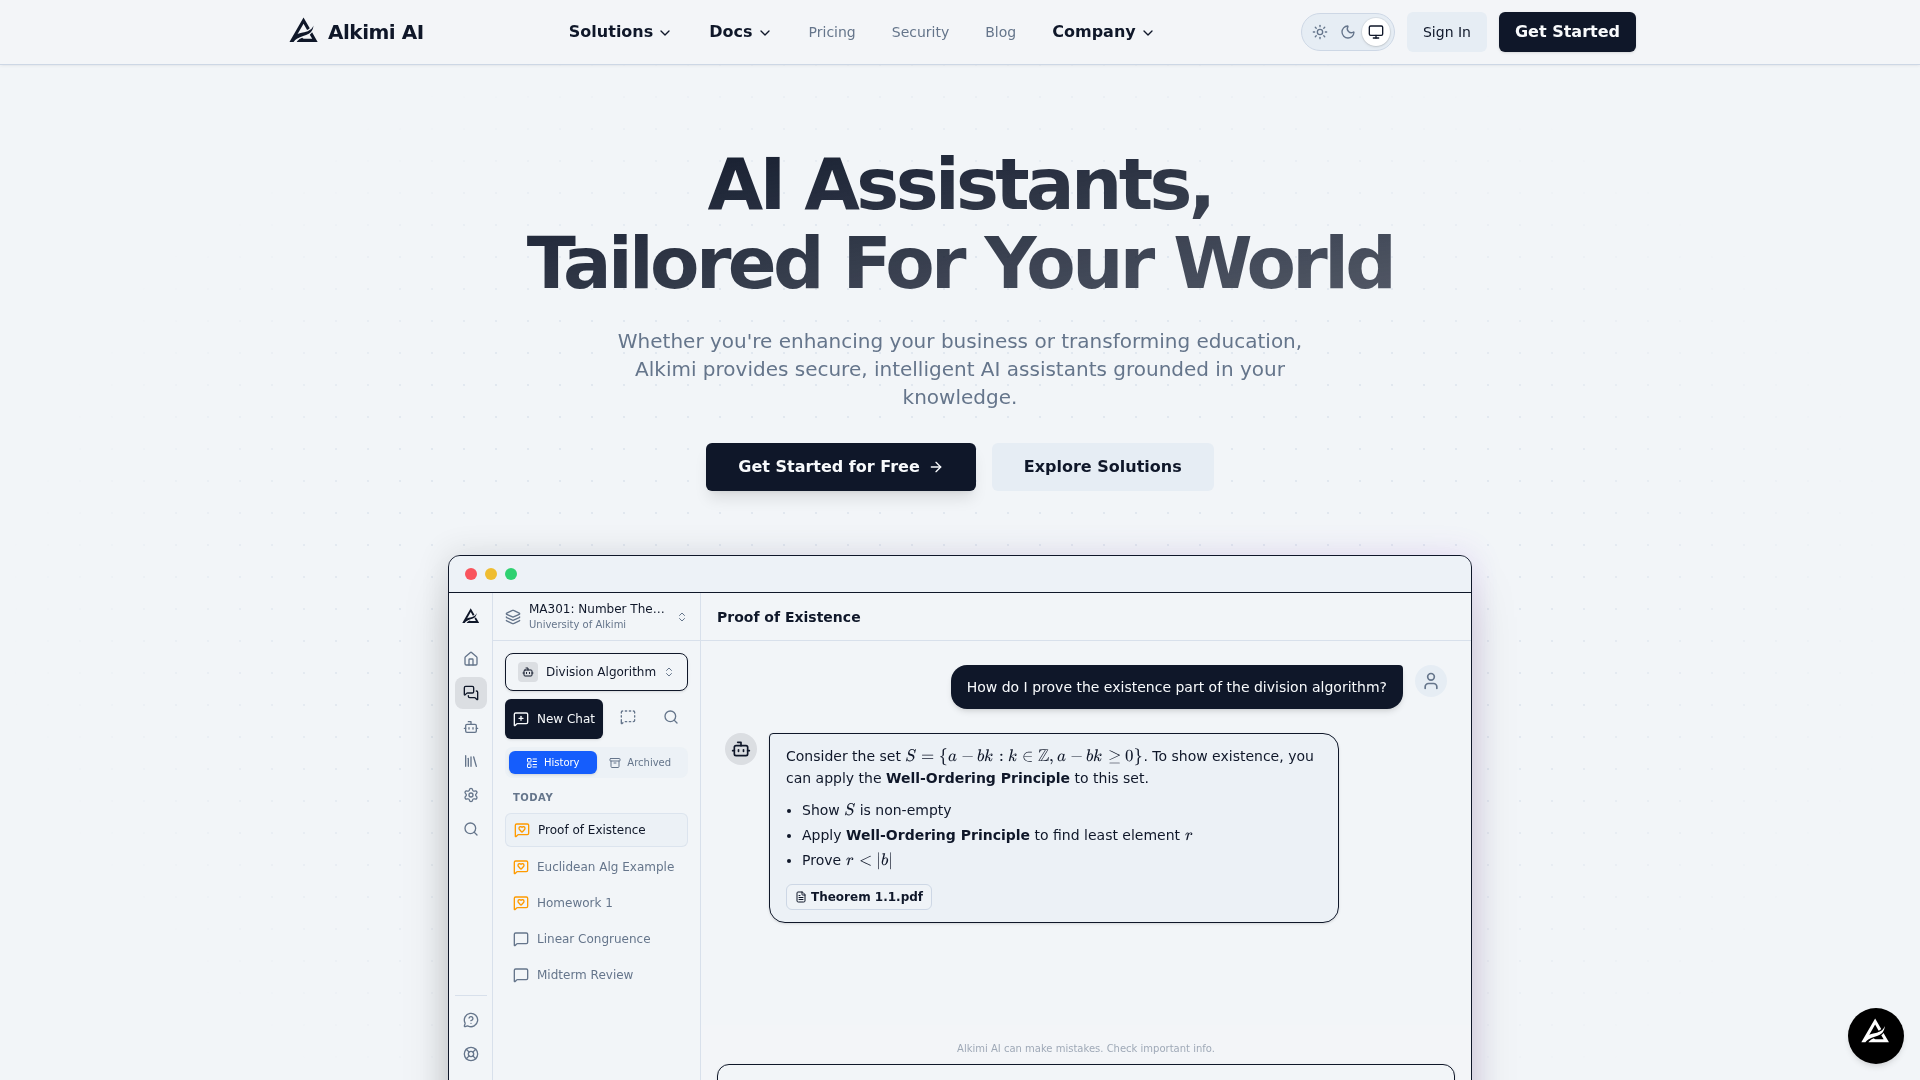This screenshot has width=1920, height=1080.
Task: Open the Support lifebuoy icon in the sidebar rail
Action: 471,1054
